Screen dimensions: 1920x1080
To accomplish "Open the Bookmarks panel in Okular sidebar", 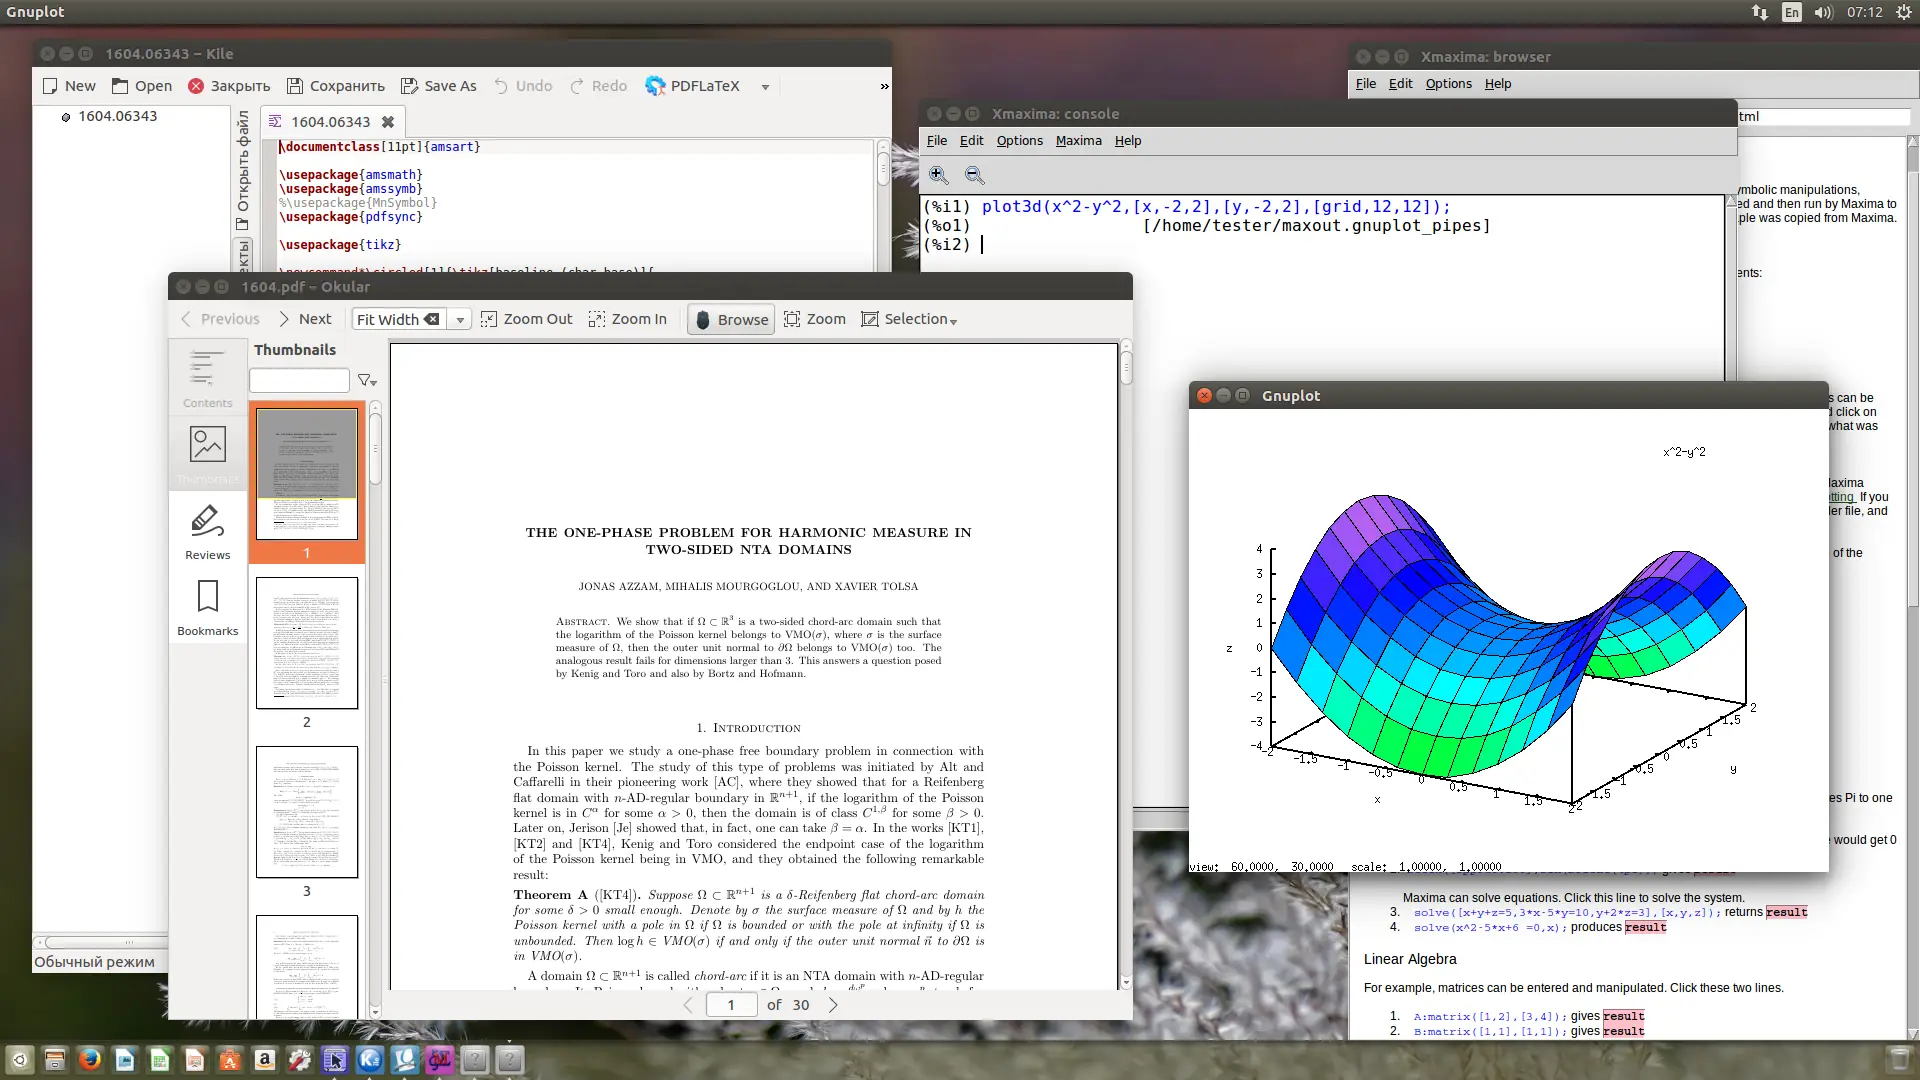I will pos(207,607).
